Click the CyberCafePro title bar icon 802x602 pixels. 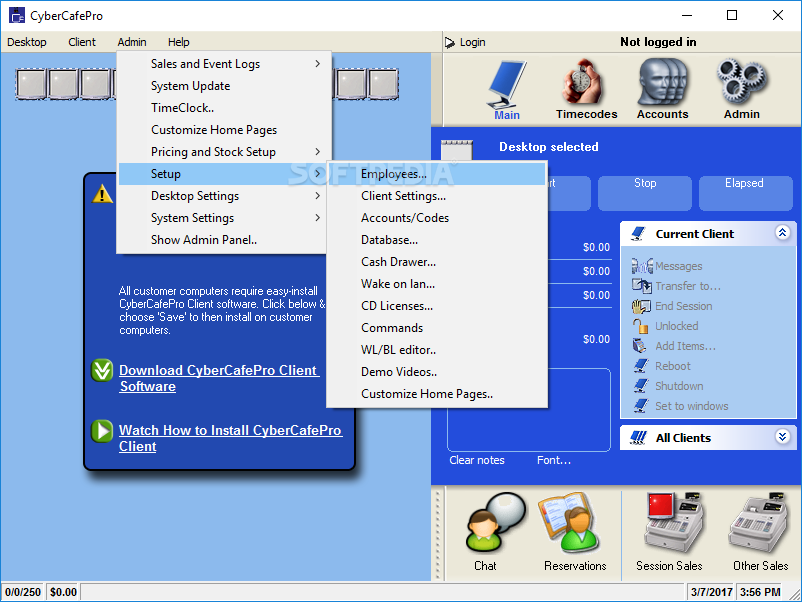[x=16, y=15]
